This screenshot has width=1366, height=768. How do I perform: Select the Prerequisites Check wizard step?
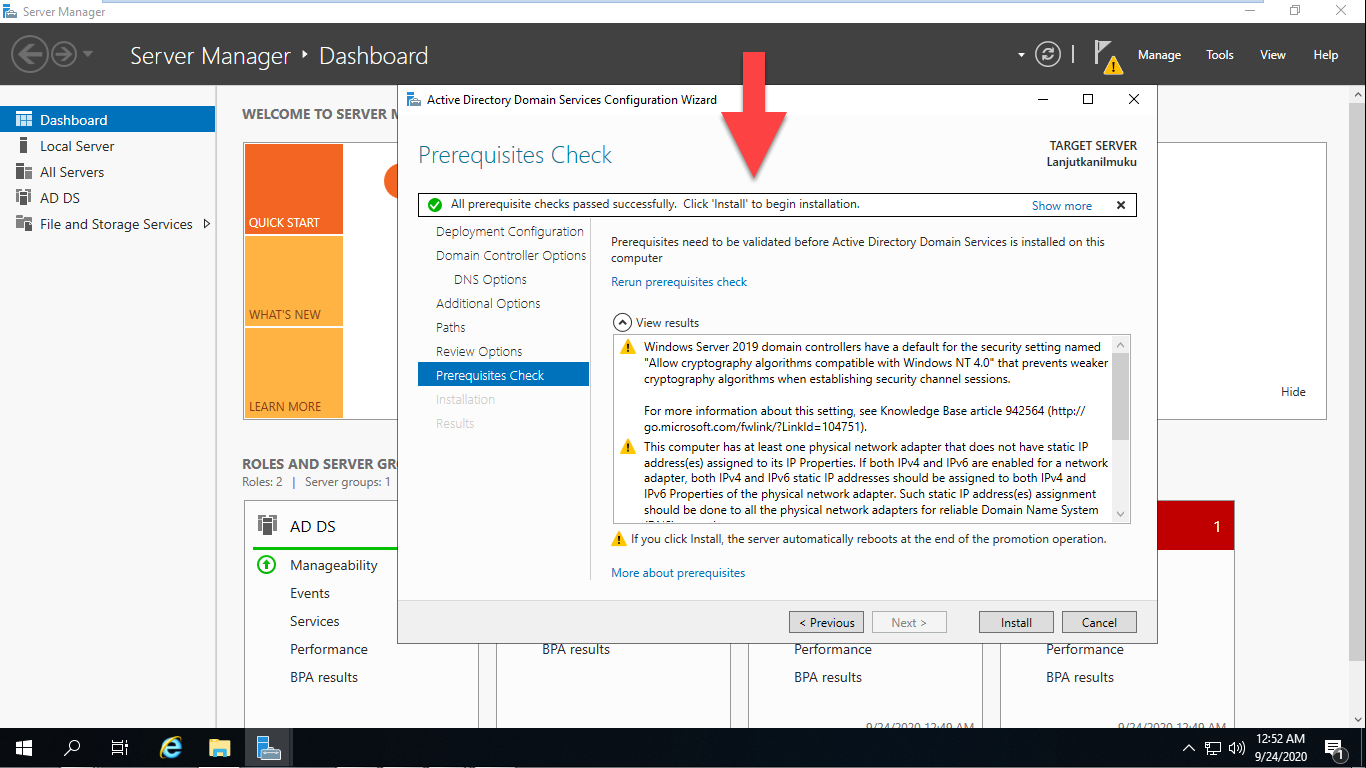pos(503,375)
